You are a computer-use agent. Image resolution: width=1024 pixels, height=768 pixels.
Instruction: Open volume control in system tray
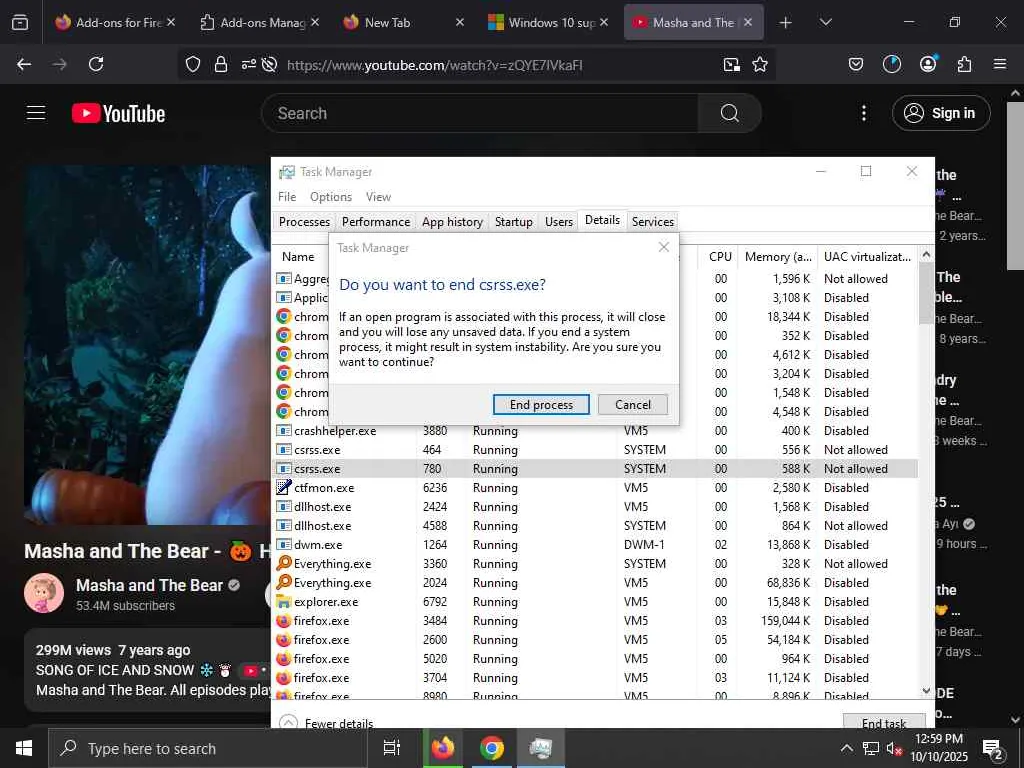tap(894, 748)
